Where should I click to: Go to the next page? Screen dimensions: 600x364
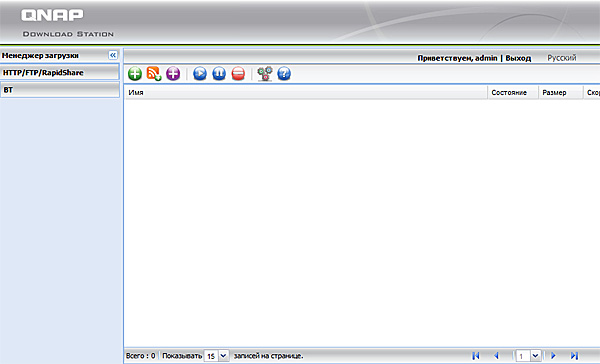click(x=553, y=356)
